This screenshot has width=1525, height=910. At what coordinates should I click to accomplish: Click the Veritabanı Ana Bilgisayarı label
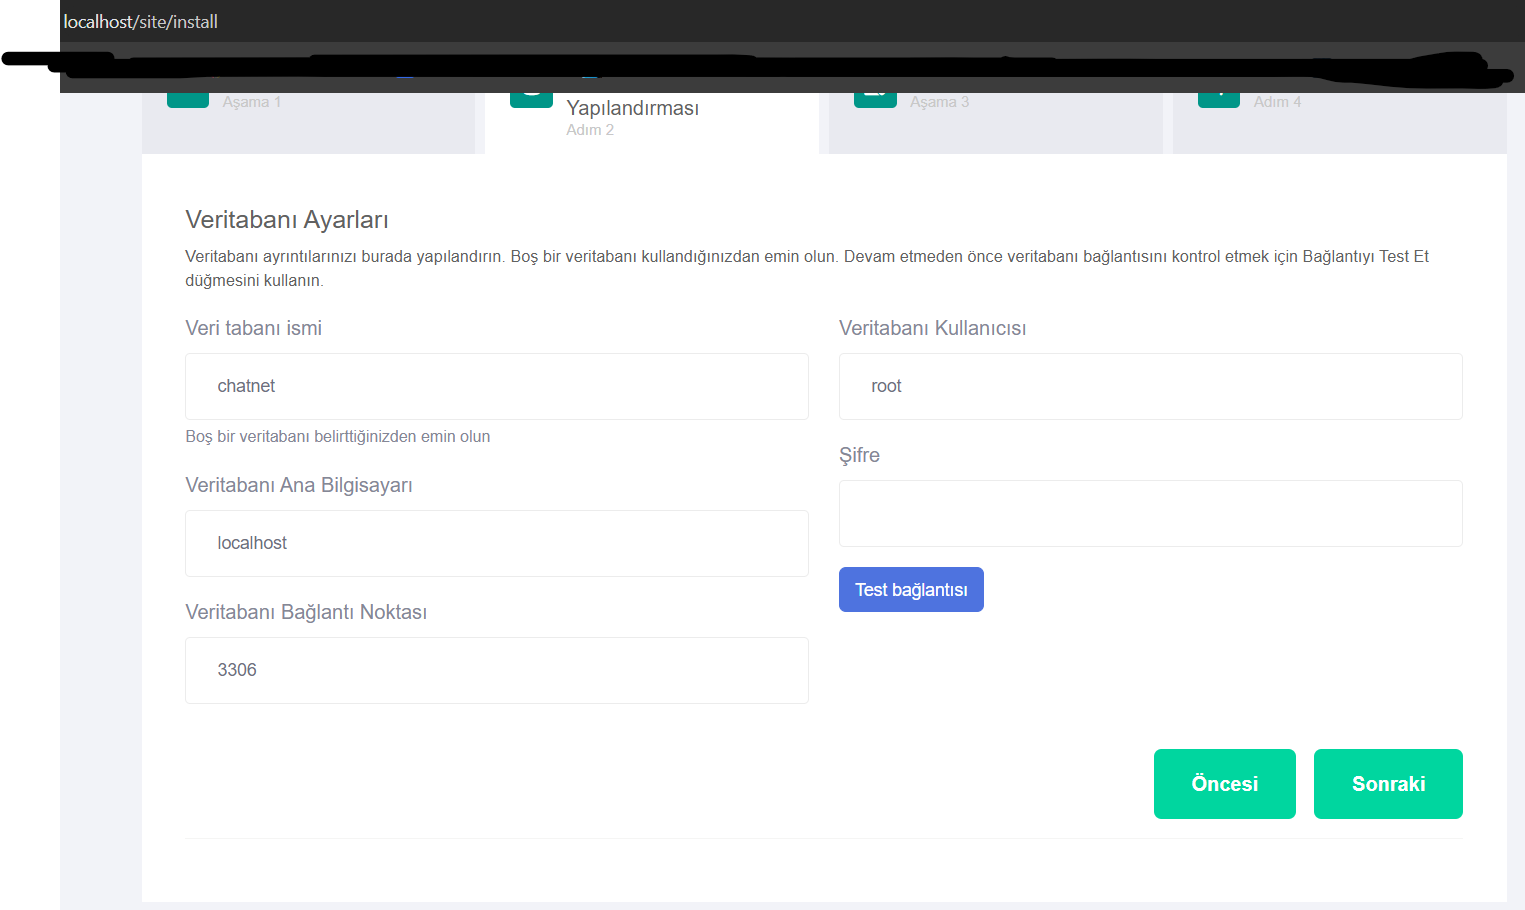[299, 485]
